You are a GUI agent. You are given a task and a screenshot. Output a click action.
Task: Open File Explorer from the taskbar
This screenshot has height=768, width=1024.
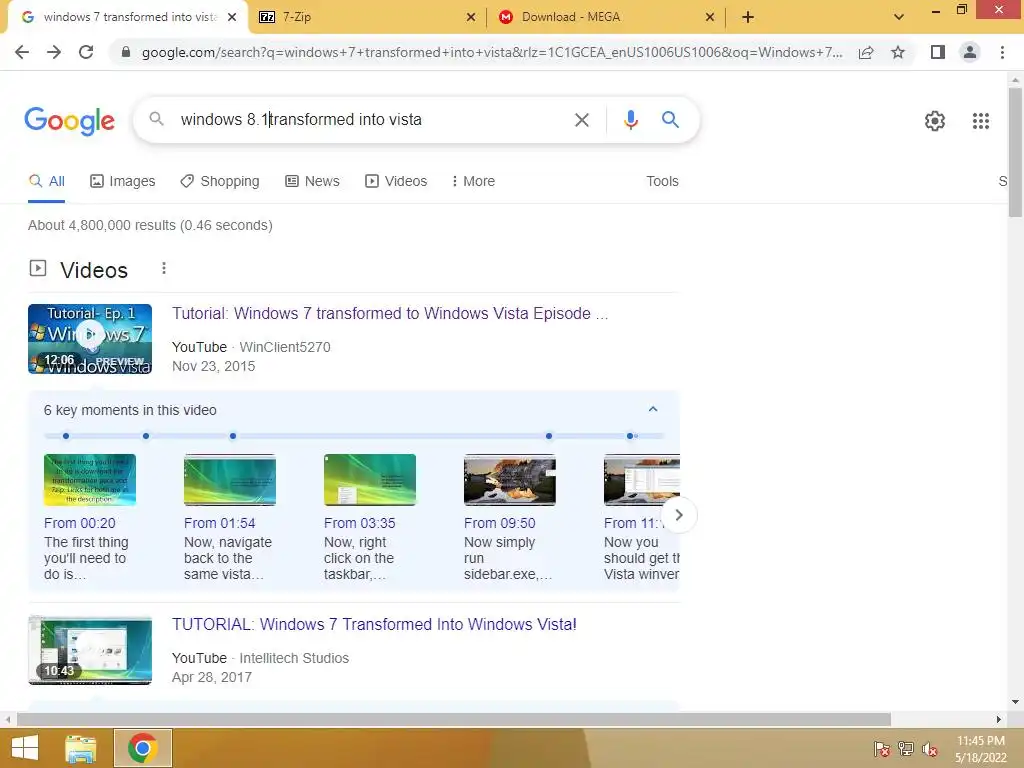[81, 748]
